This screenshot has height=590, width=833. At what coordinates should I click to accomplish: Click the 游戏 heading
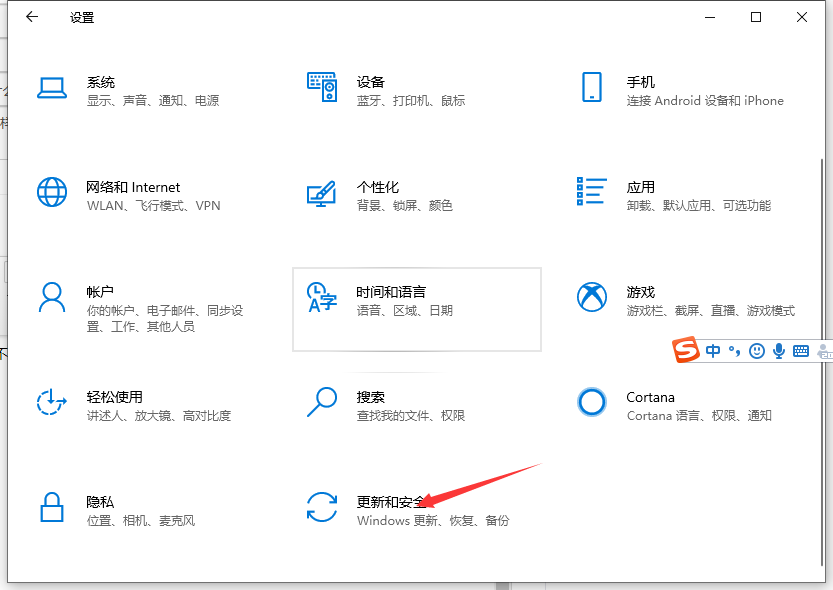point(640,292)
